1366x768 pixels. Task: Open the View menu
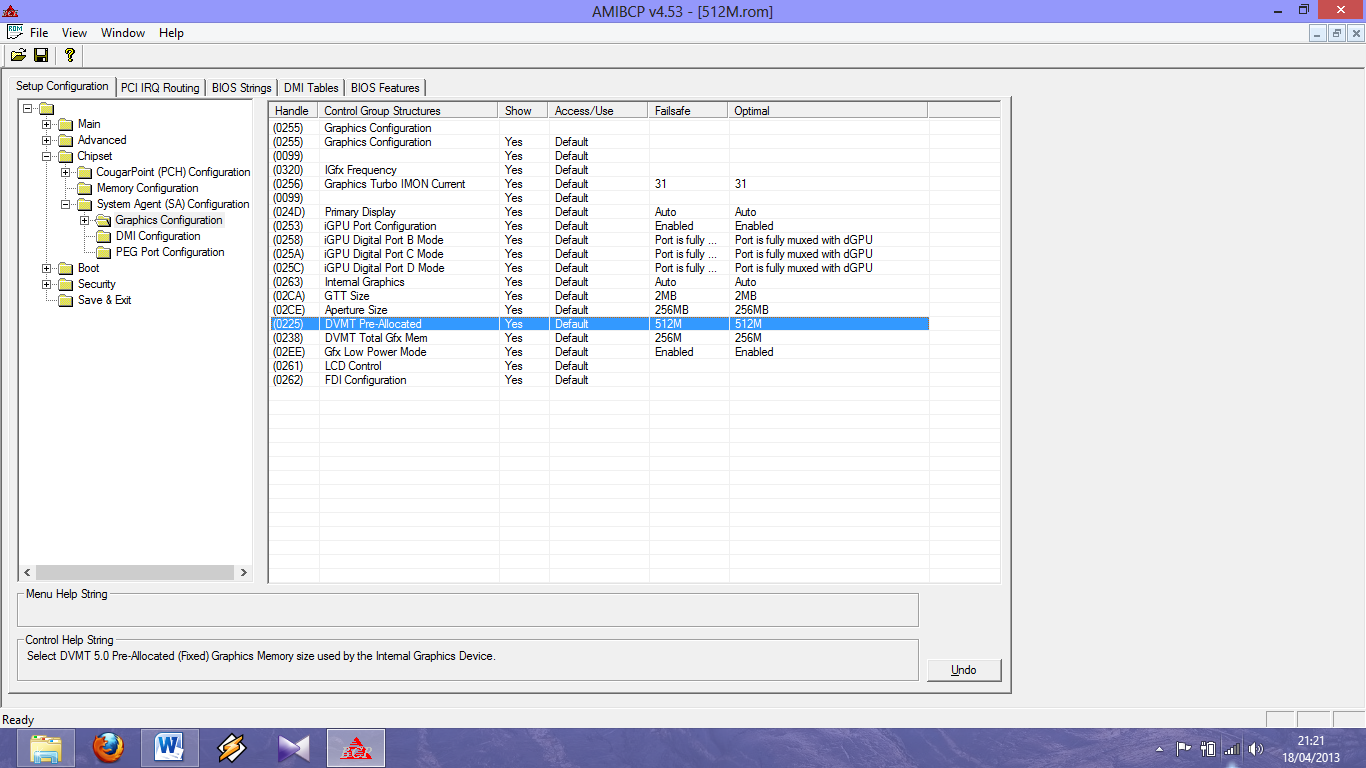pyautogui.click(x=74, y=33)
